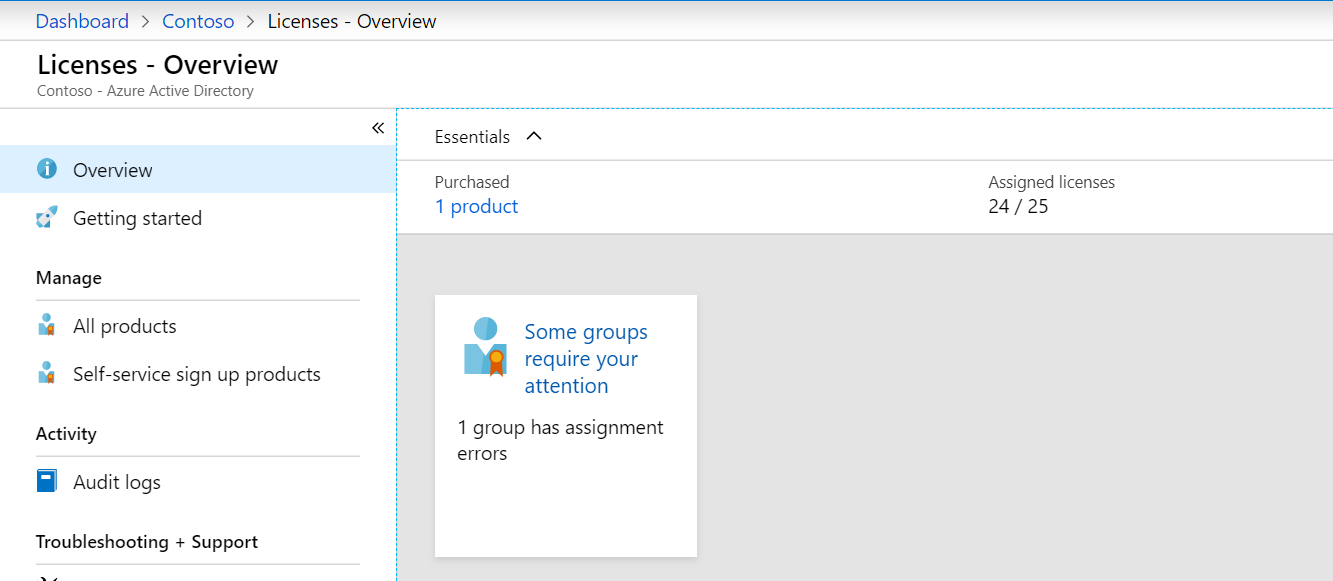Screen dimensions: 1333x581
Task: Click the Self-service sign up products icon
Action: click(46, 373)
